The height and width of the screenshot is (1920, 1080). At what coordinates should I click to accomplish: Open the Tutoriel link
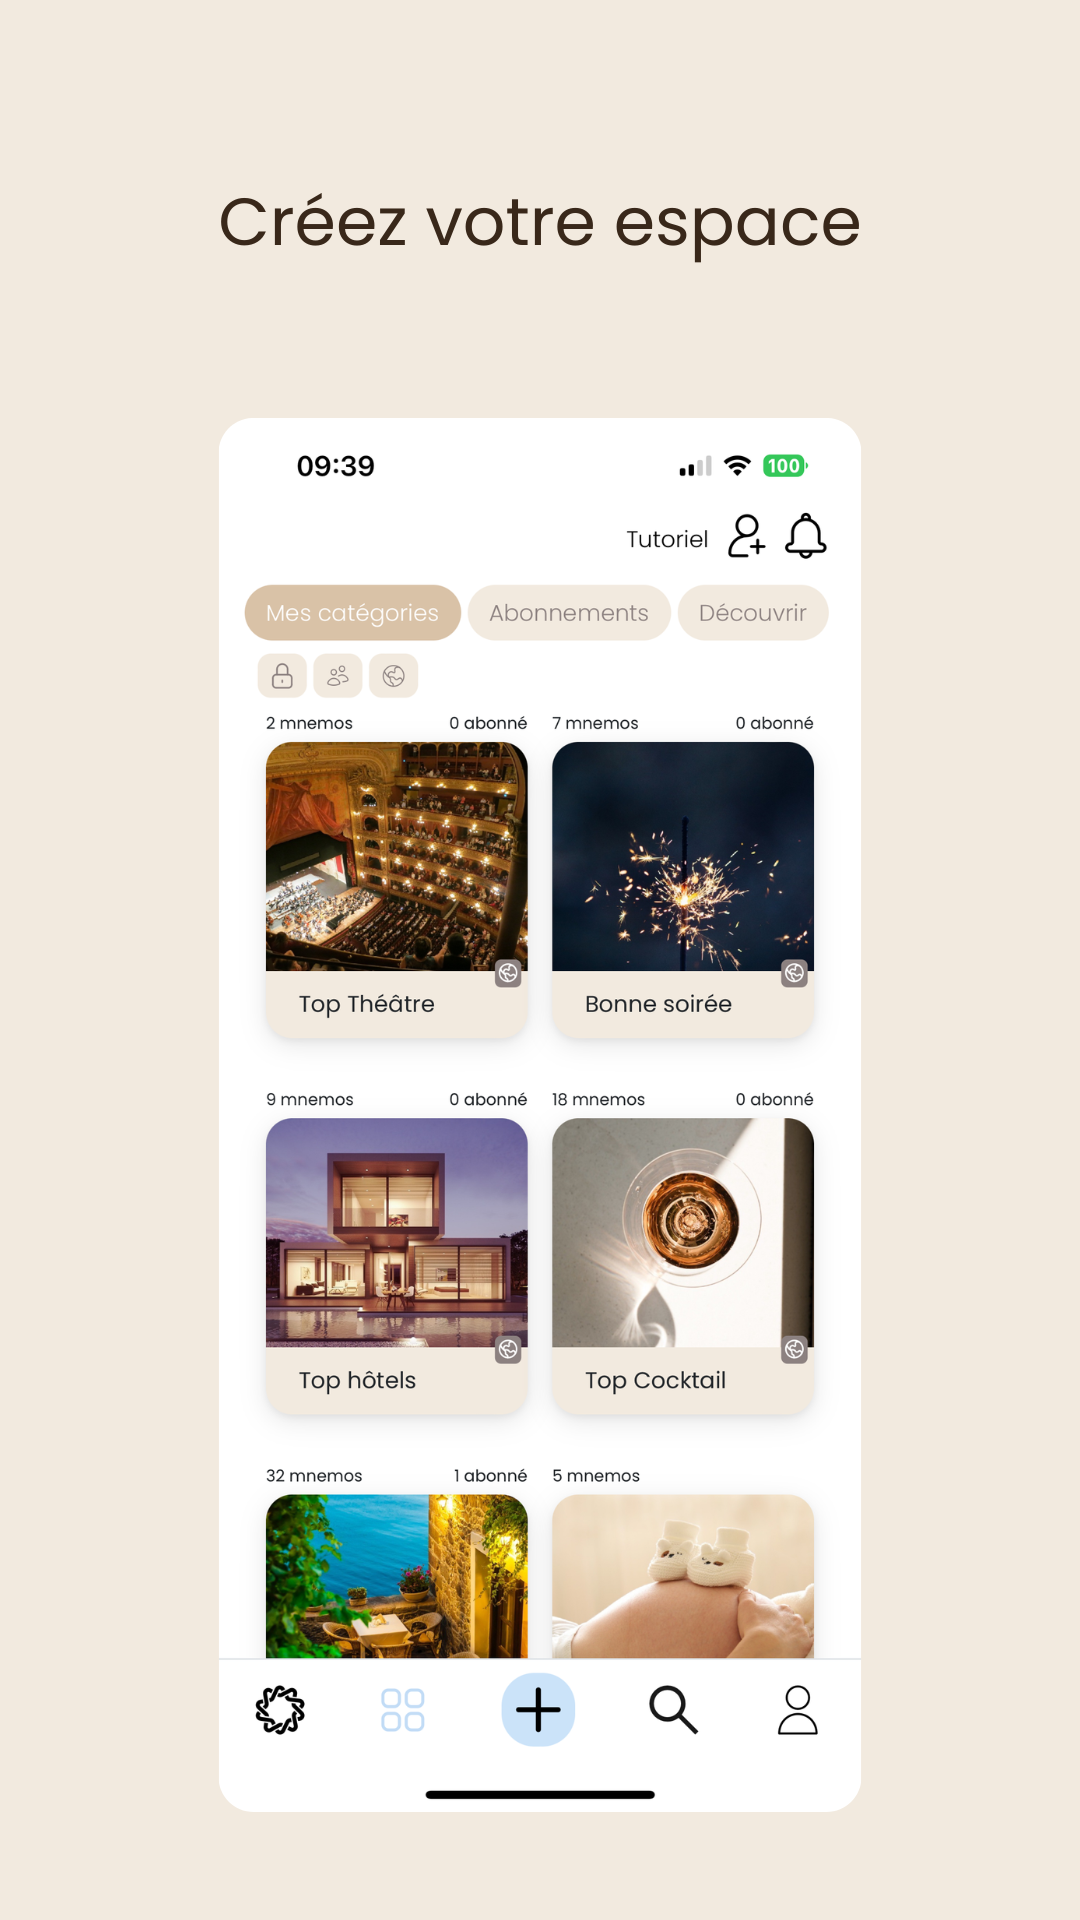point(667,539)
